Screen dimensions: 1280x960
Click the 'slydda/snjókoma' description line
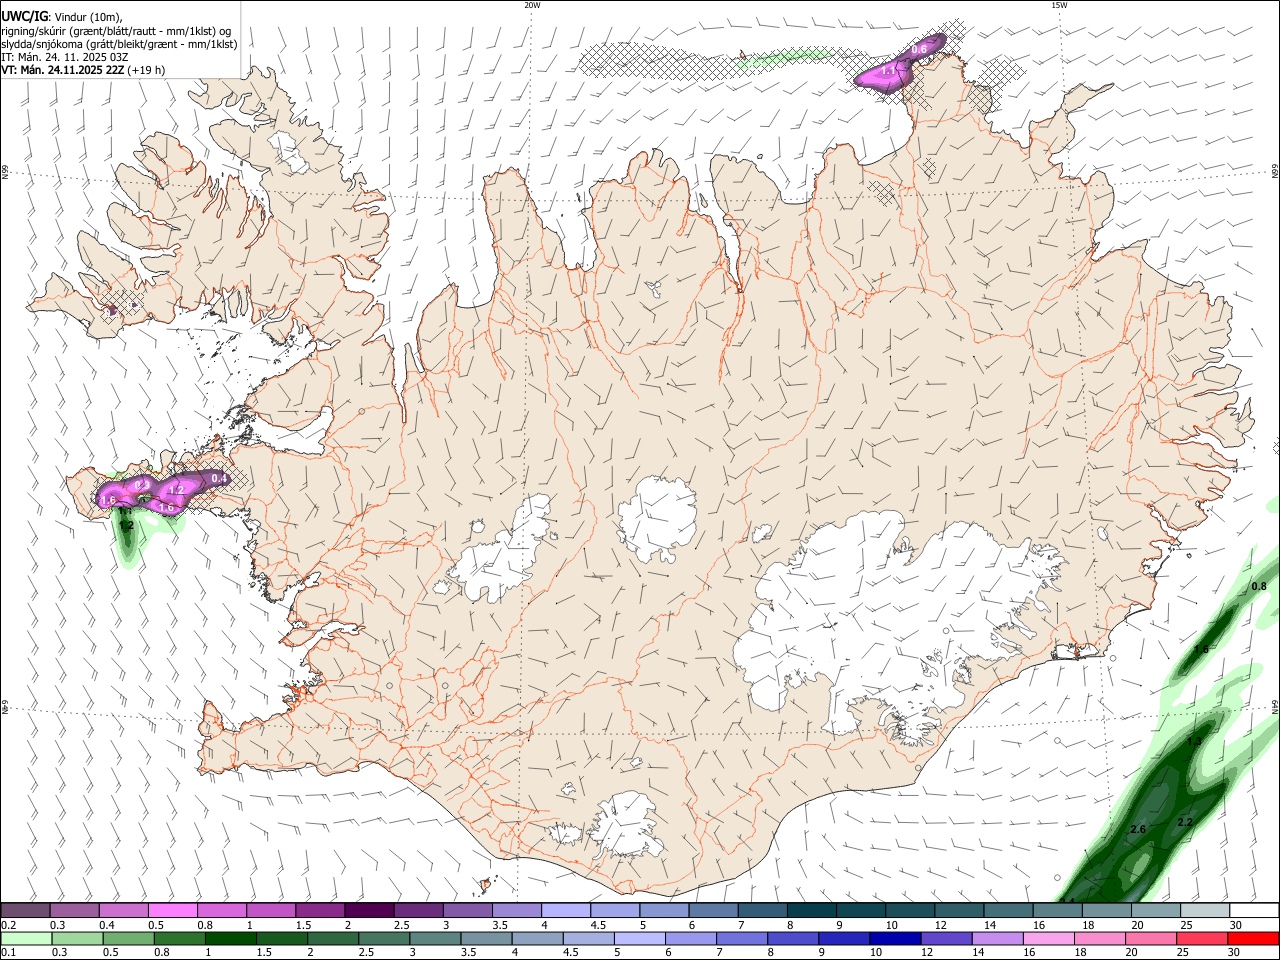(x=119, y=44)
